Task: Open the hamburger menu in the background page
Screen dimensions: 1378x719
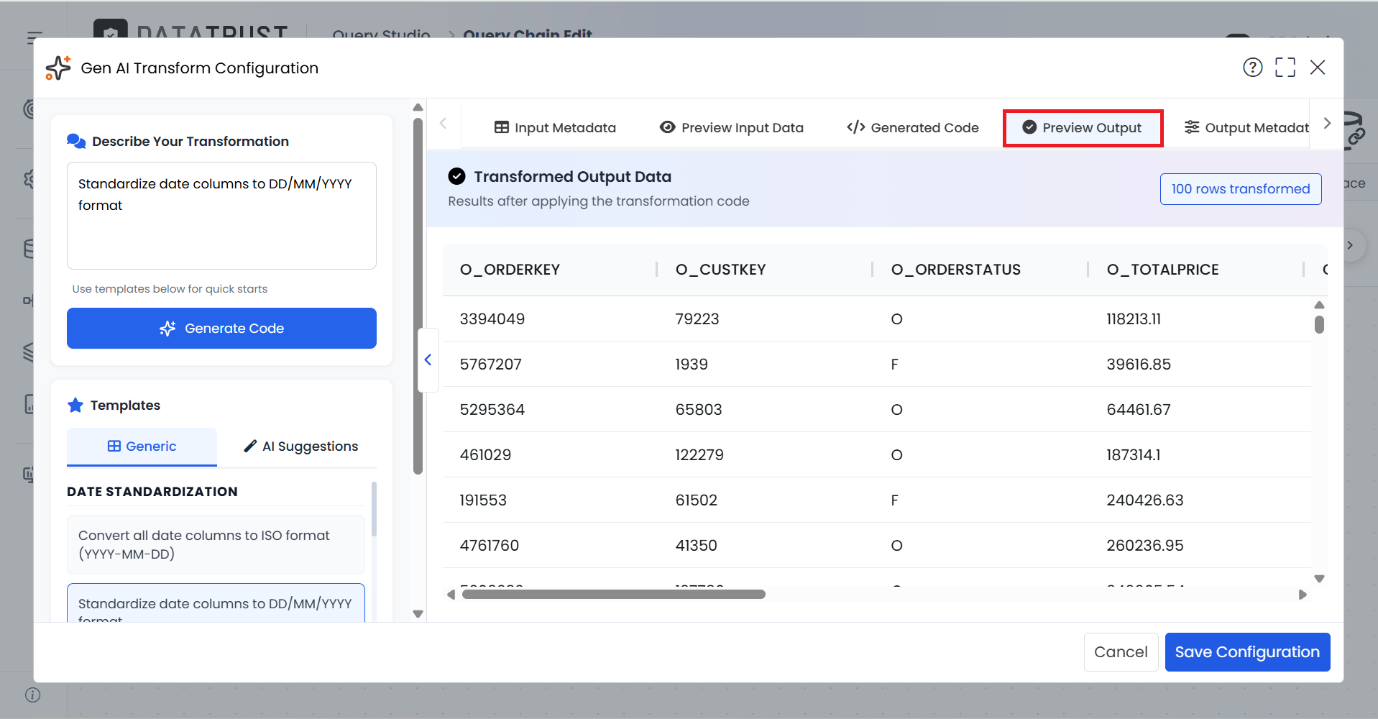Action: 35,38
